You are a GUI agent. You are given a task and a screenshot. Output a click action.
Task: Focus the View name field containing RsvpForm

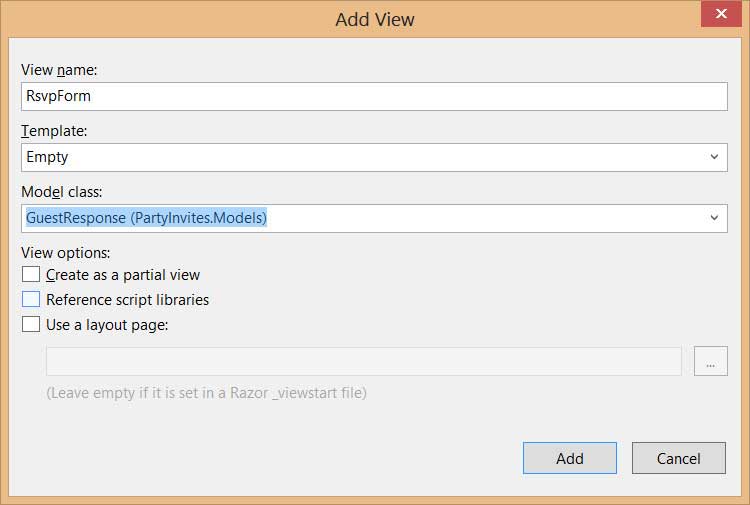click(x=374, y=96)
